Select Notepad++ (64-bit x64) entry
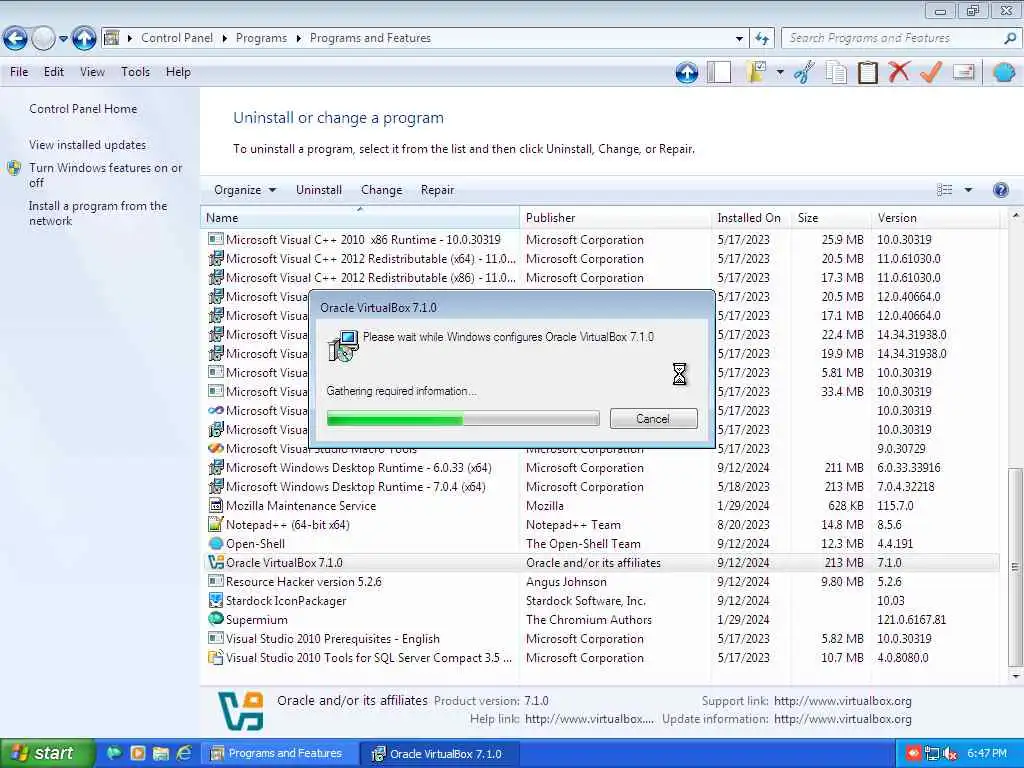1024x768 pixels. click(600, 525)
